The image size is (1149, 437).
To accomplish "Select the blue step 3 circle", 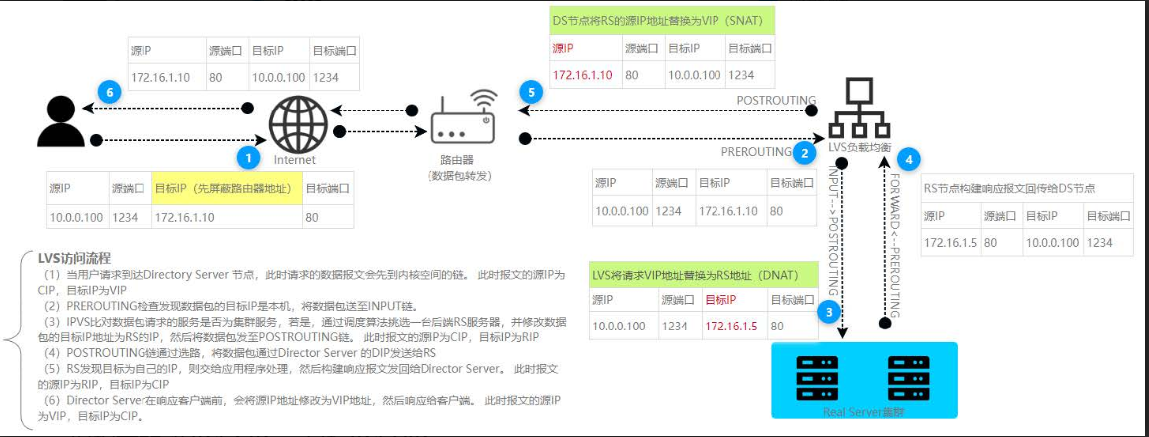I will click(x=826, y=312).
